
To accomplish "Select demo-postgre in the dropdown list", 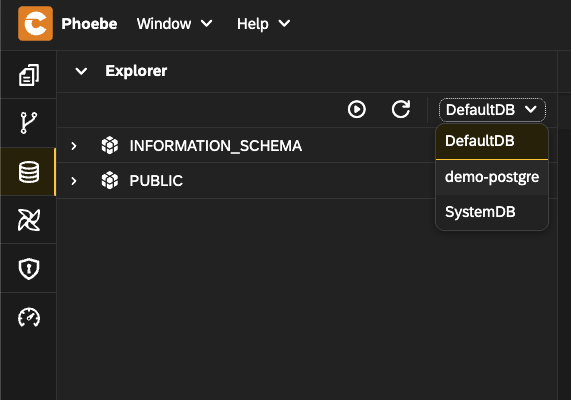I will coord(492,177).
